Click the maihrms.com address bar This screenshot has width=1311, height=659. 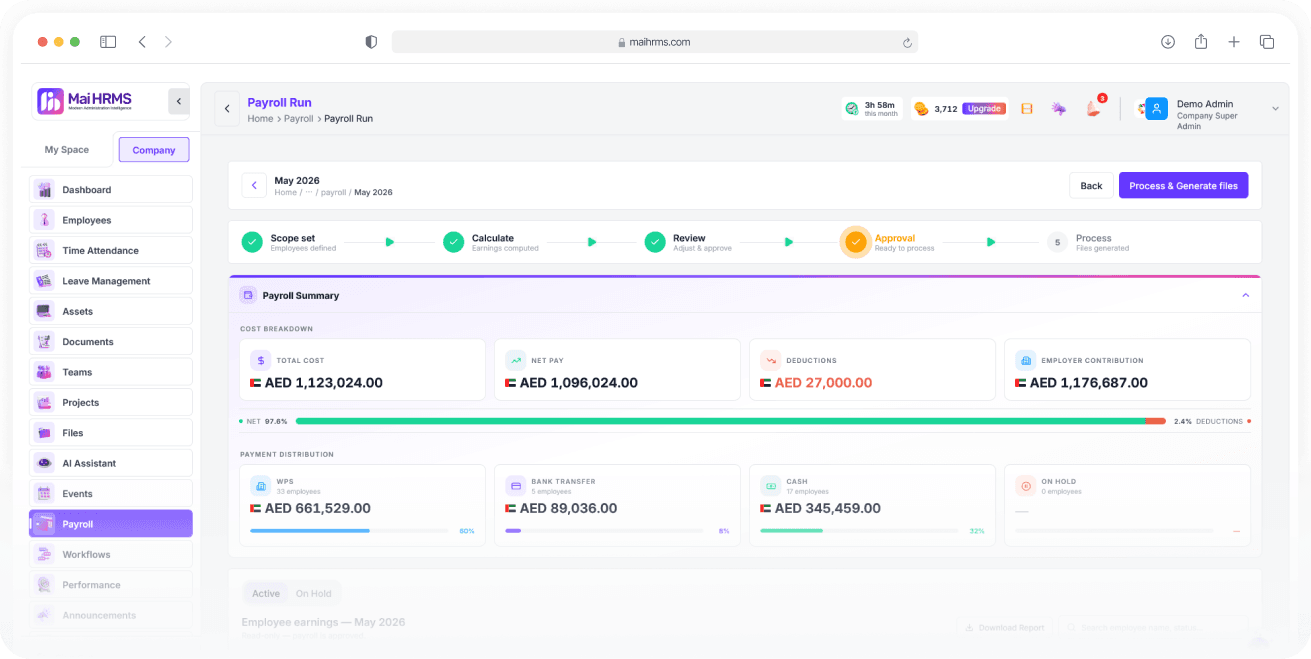click(x=655, y=42)
